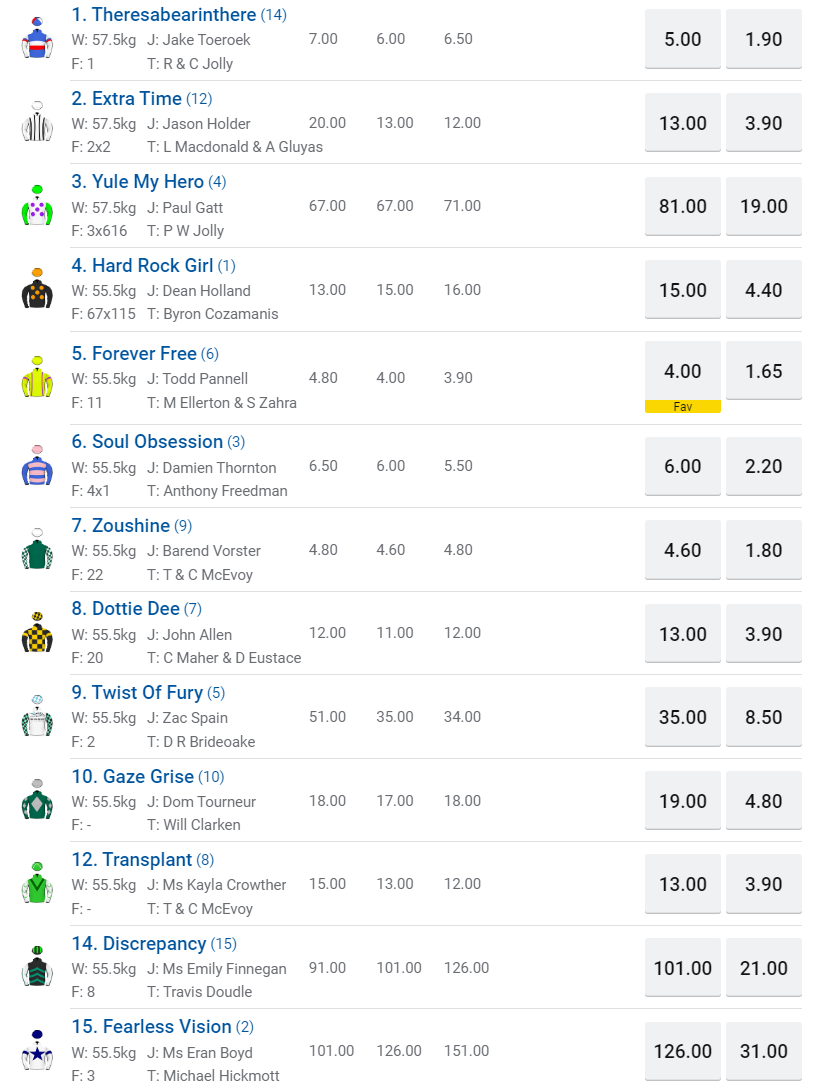Choose Yule My Hero win odds 81.00

pos(683,206)
